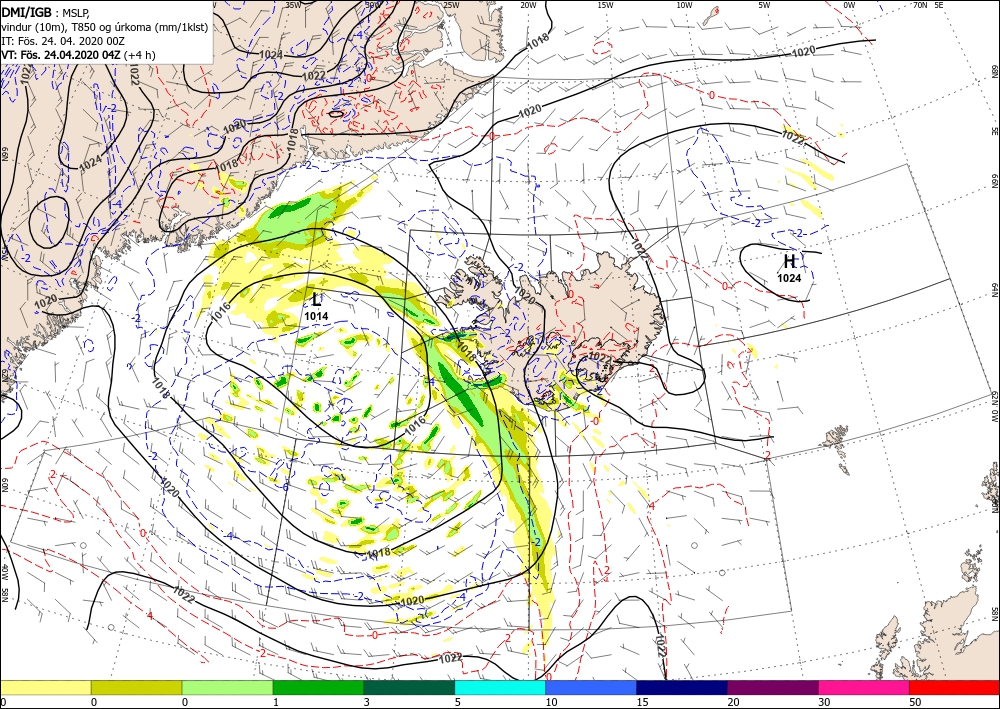Select the dark green legend swatch
1000x709 pixels.
coord(409,687)
